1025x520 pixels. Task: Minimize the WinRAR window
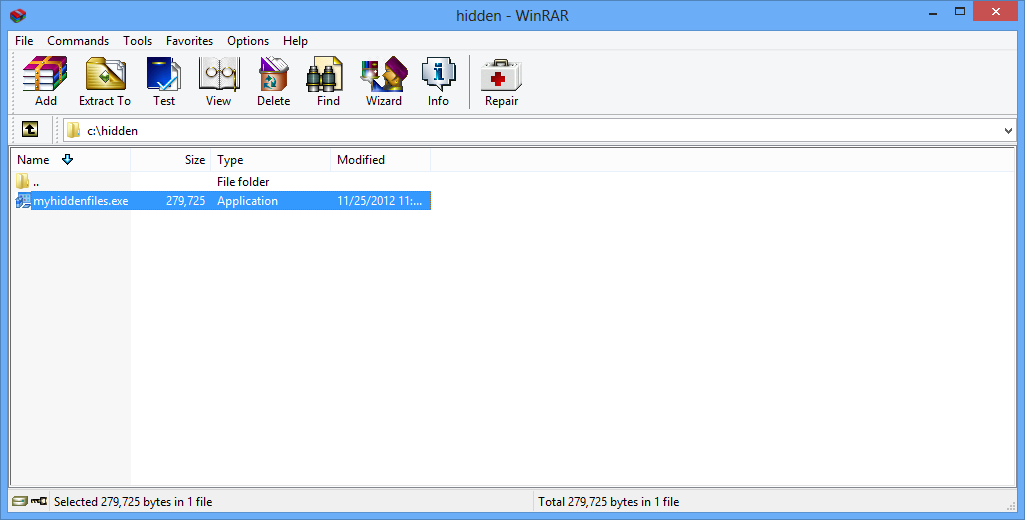pyautogui.click(x=933, y=12)
